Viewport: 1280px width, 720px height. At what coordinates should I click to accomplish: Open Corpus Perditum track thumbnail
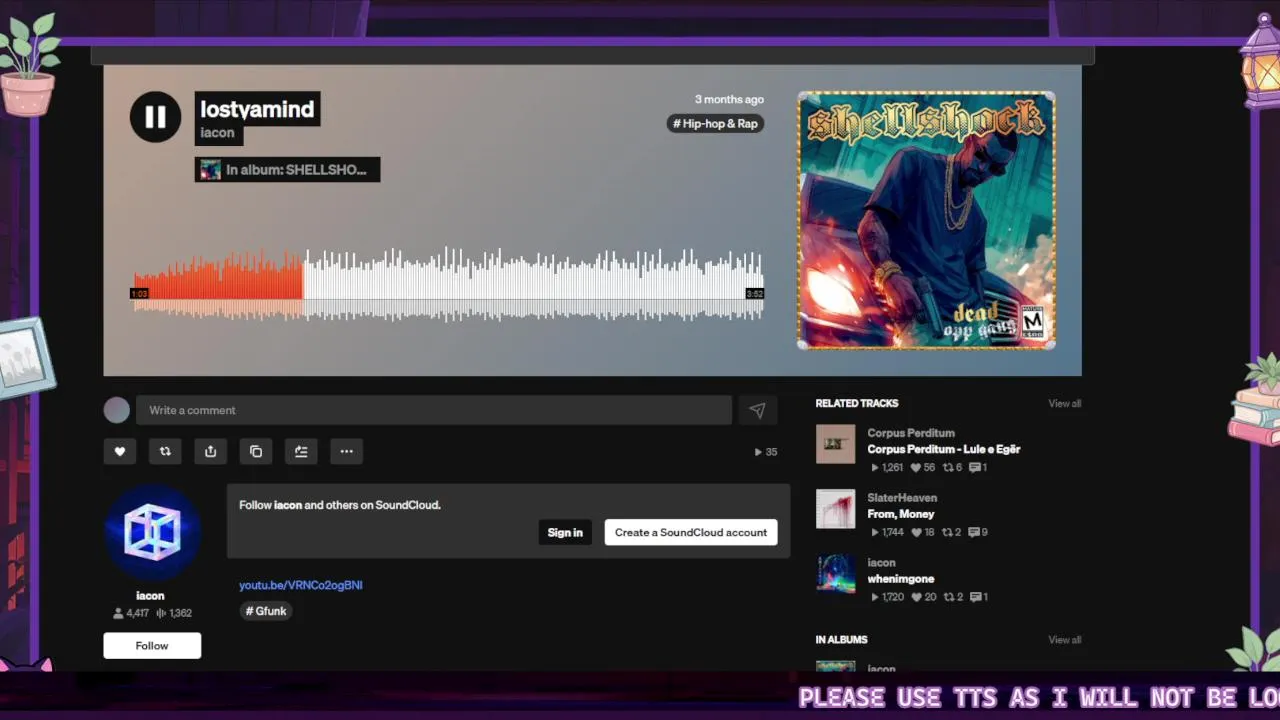[835, 444]
